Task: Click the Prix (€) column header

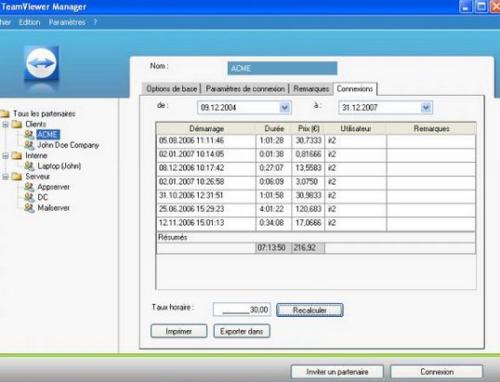Action: pyautogui.click(x=308, y=128)
